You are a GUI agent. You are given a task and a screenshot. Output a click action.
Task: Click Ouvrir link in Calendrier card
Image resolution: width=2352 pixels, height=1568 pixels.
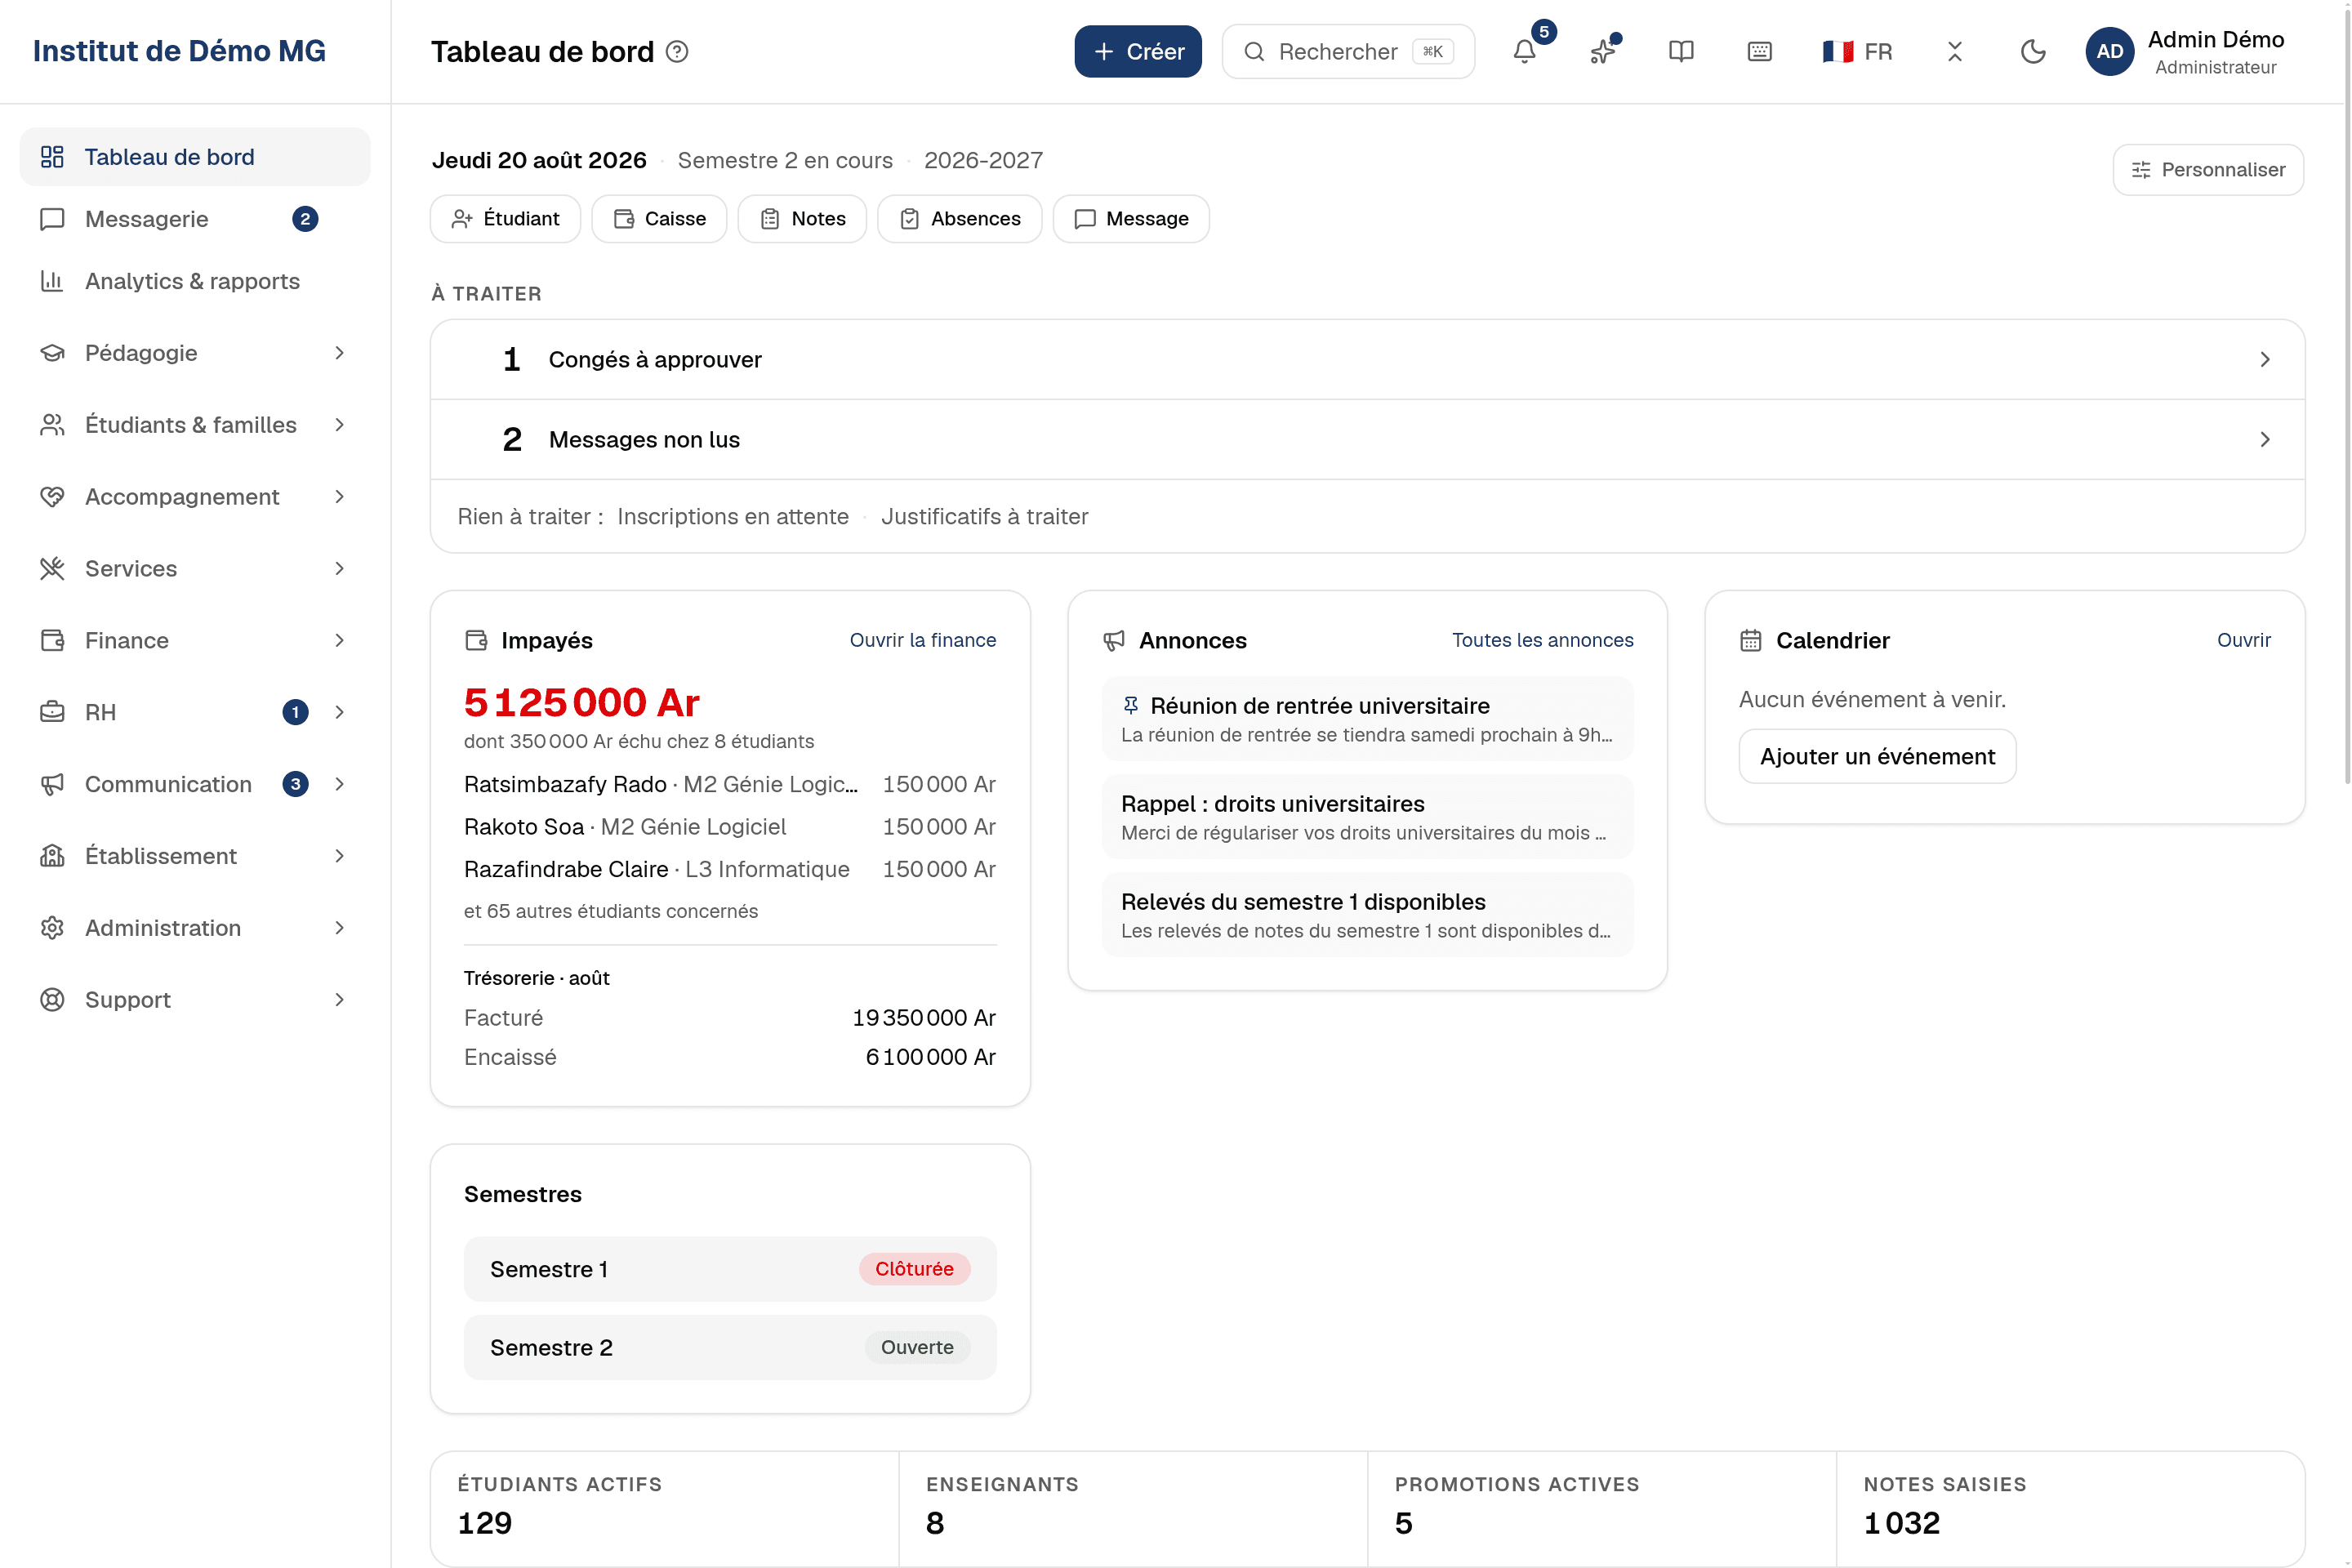click(2243, 641)
